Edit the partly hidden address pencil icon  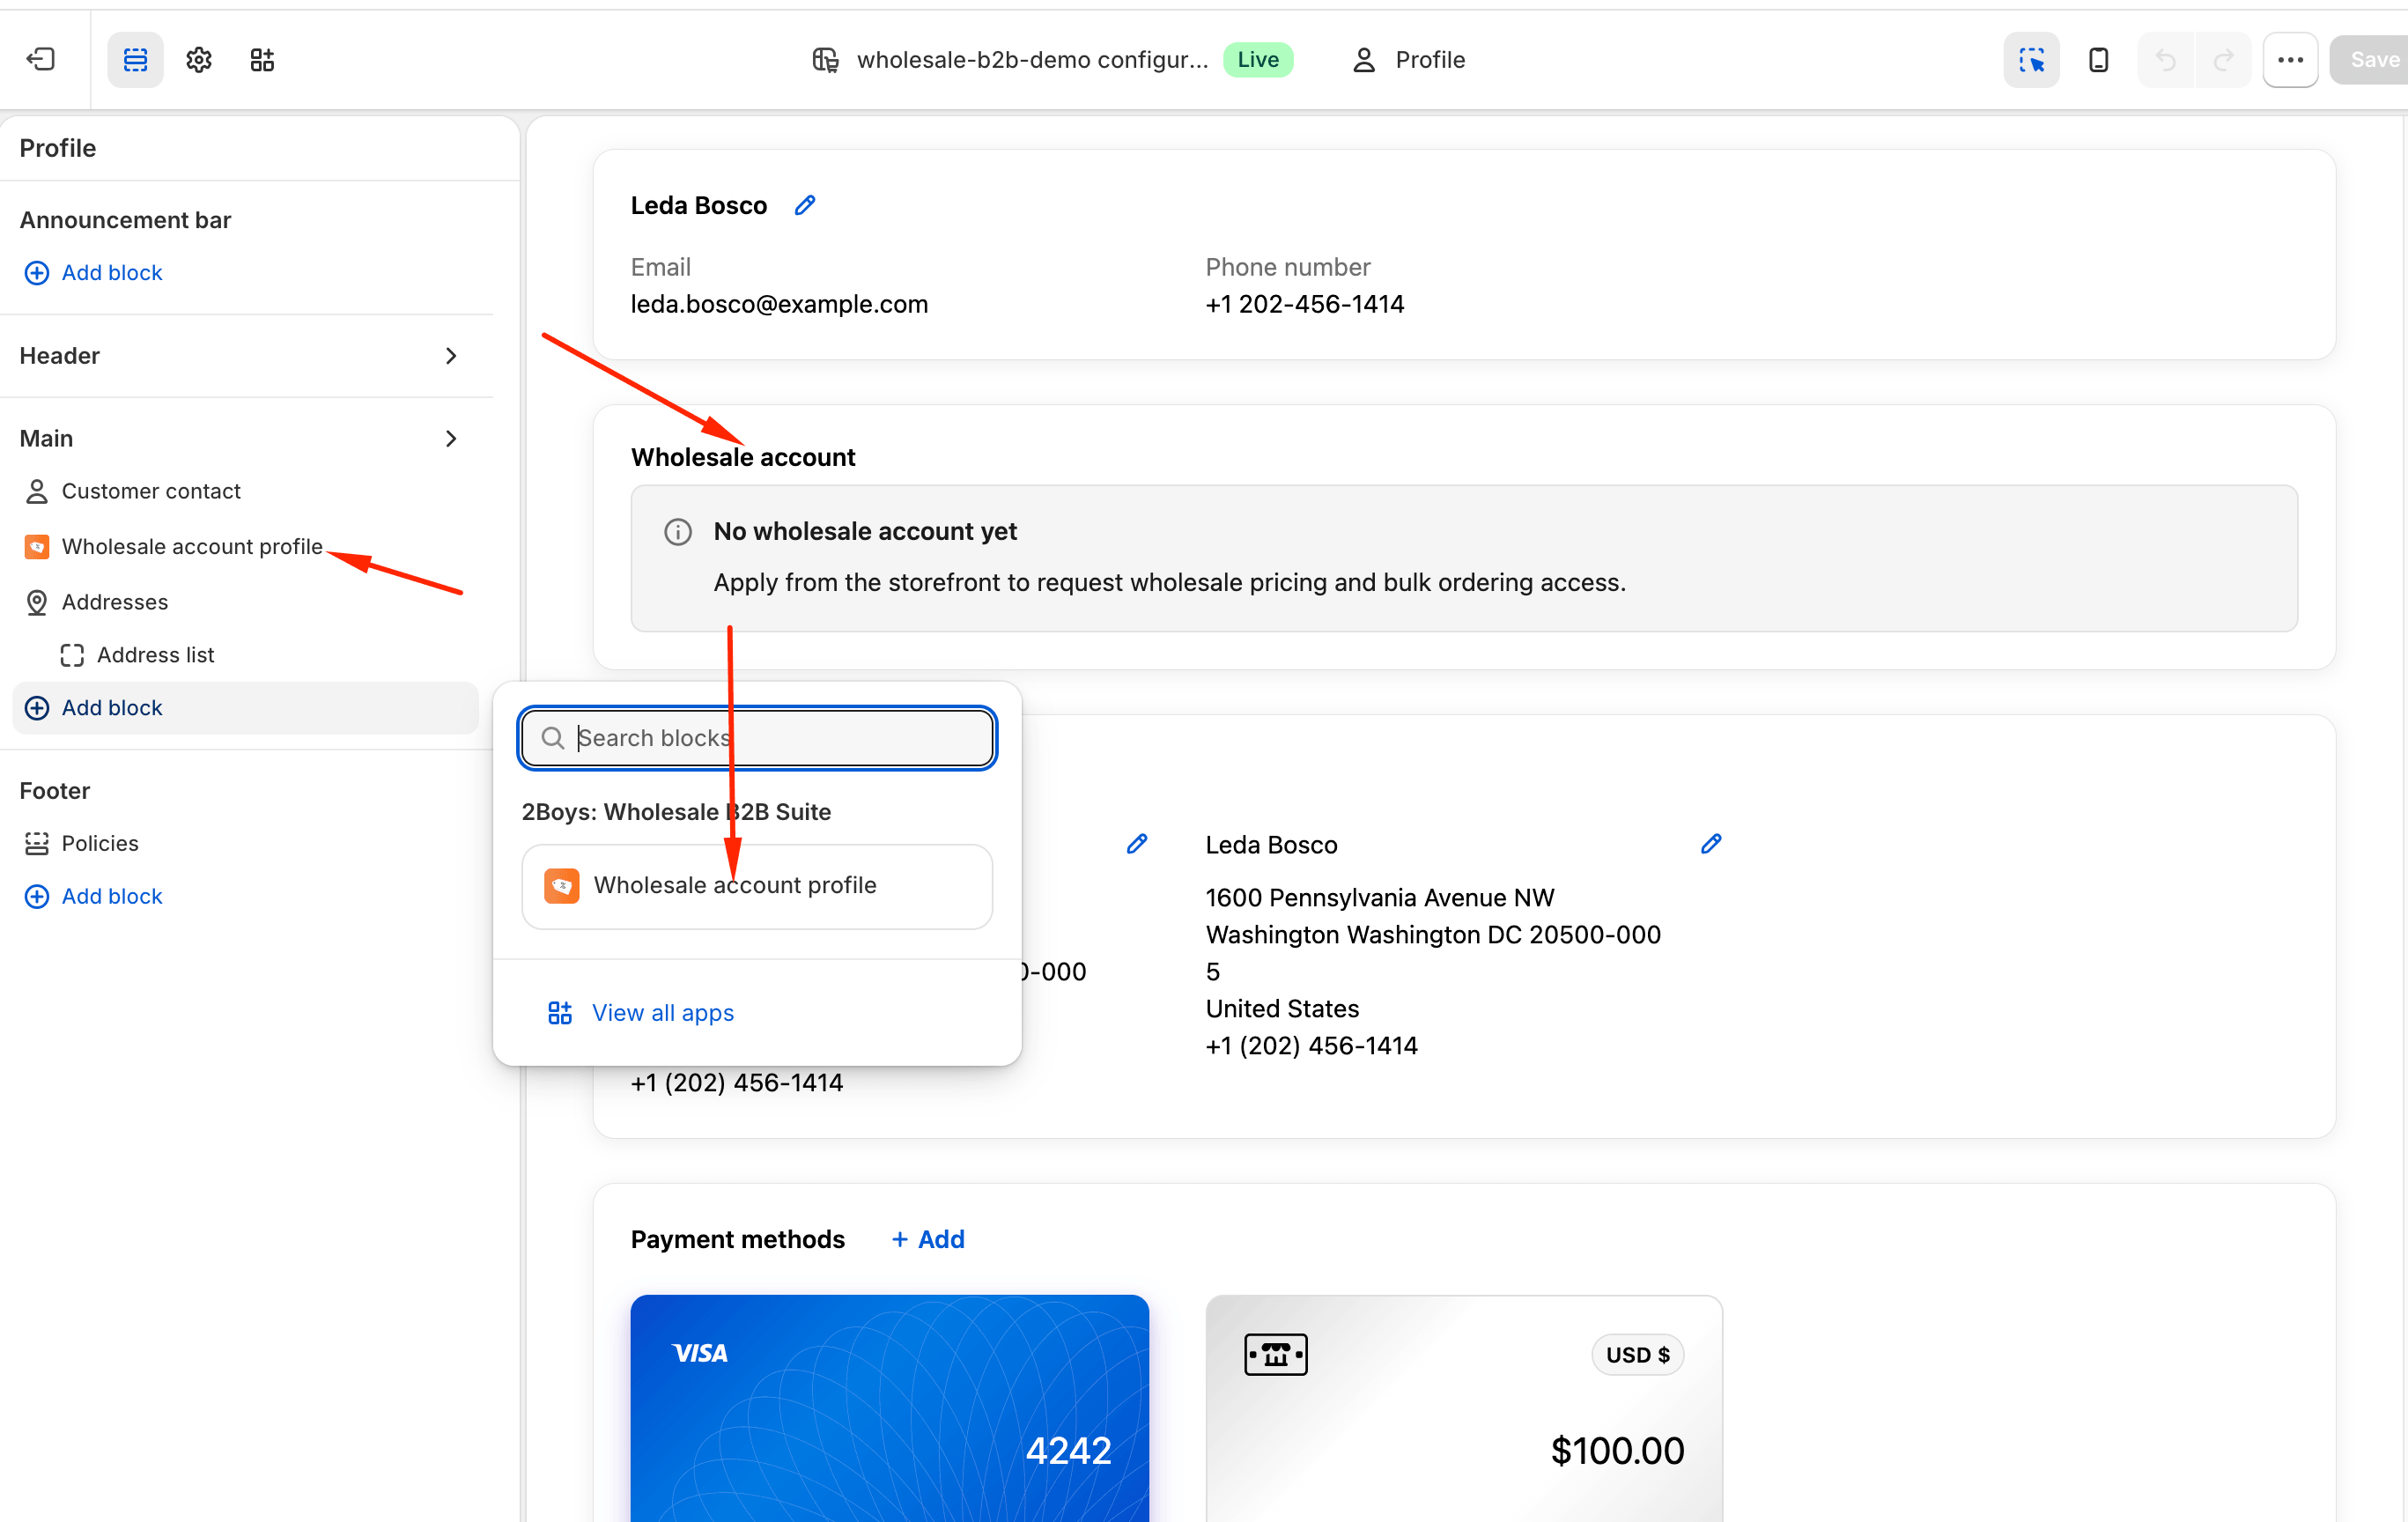tap(1137, 843)
